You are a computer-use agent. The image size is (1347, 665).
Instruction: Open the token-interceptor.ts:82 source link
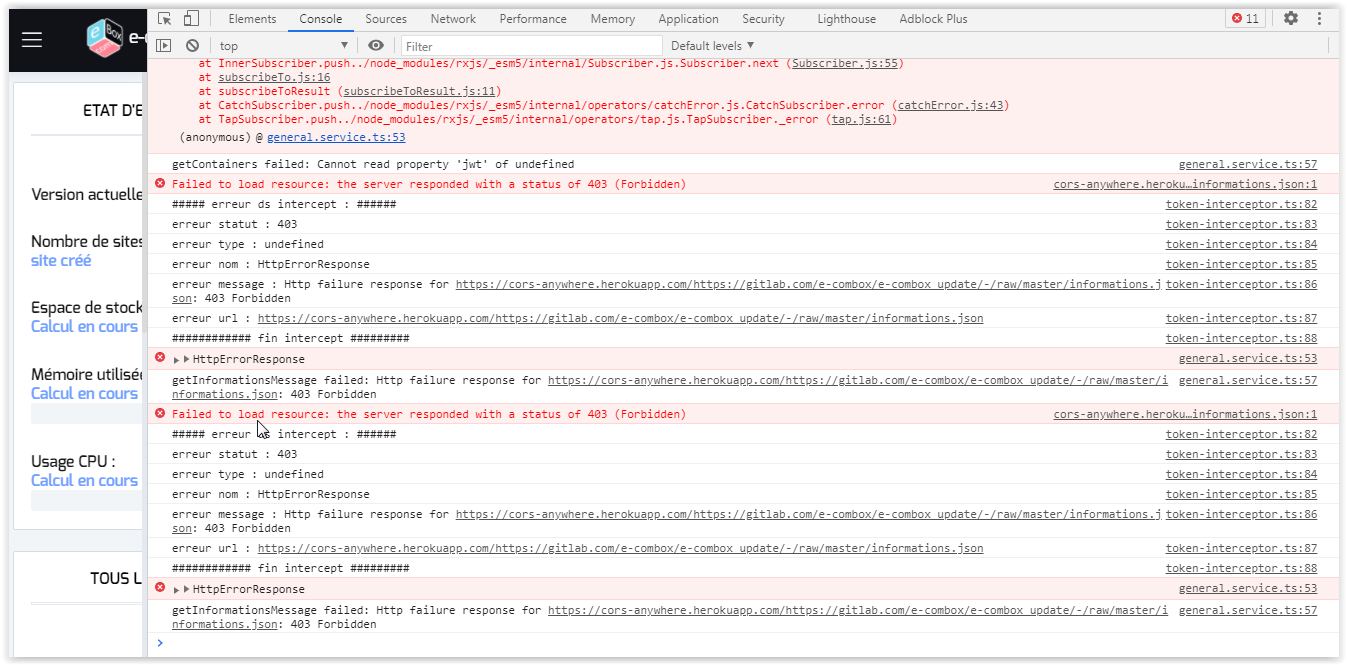point(1241,204)
